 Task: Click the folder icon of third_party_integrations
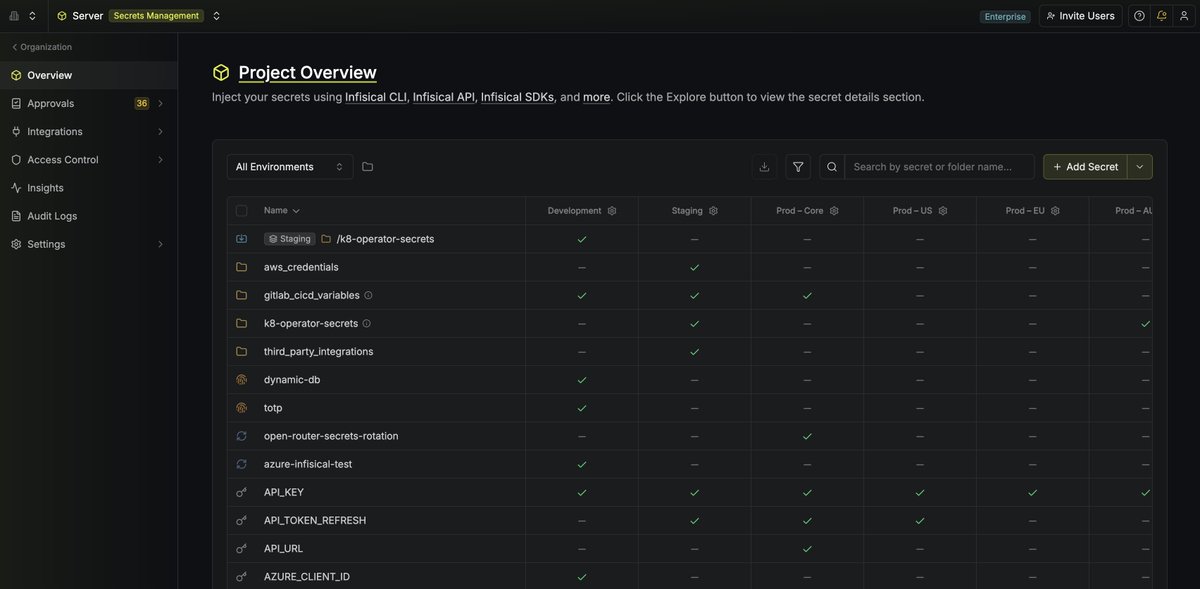point(241,351)
